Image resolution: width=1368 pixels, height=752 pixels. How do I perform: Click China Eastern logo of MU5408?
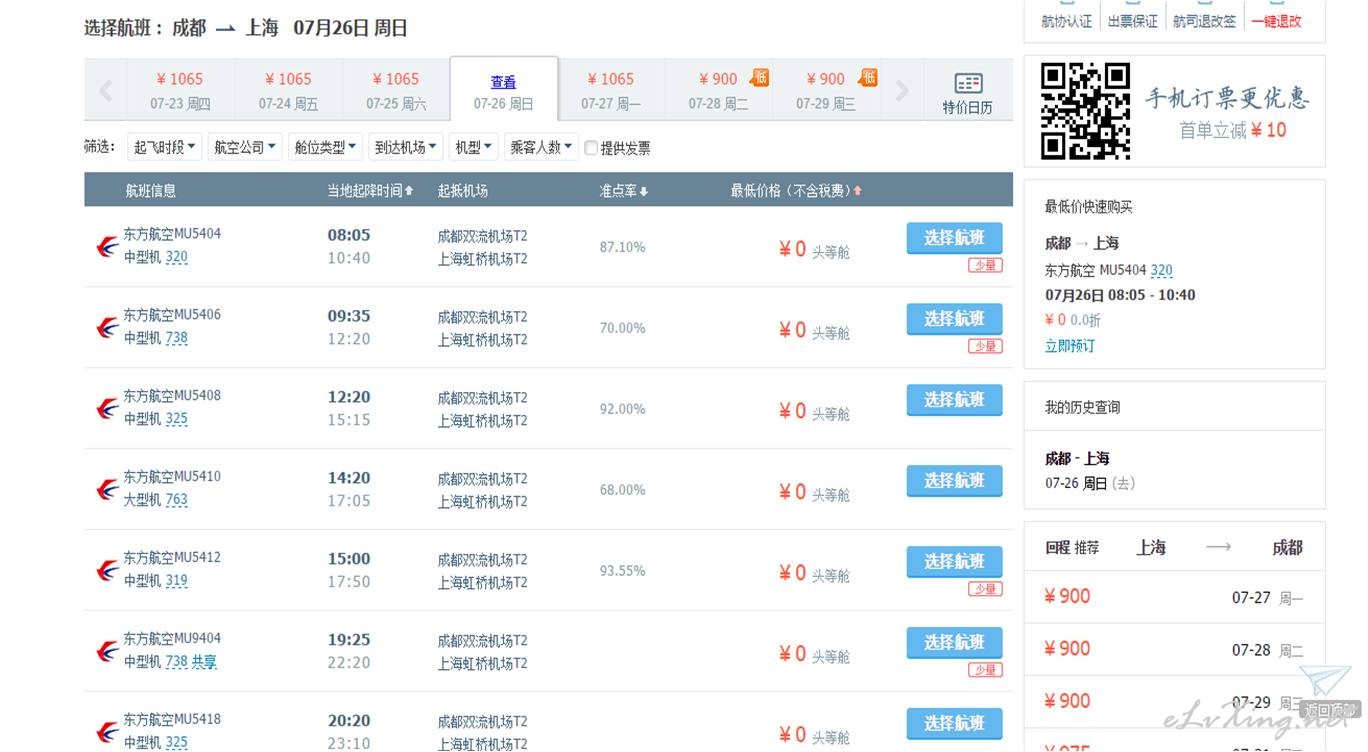pos(107,409)
